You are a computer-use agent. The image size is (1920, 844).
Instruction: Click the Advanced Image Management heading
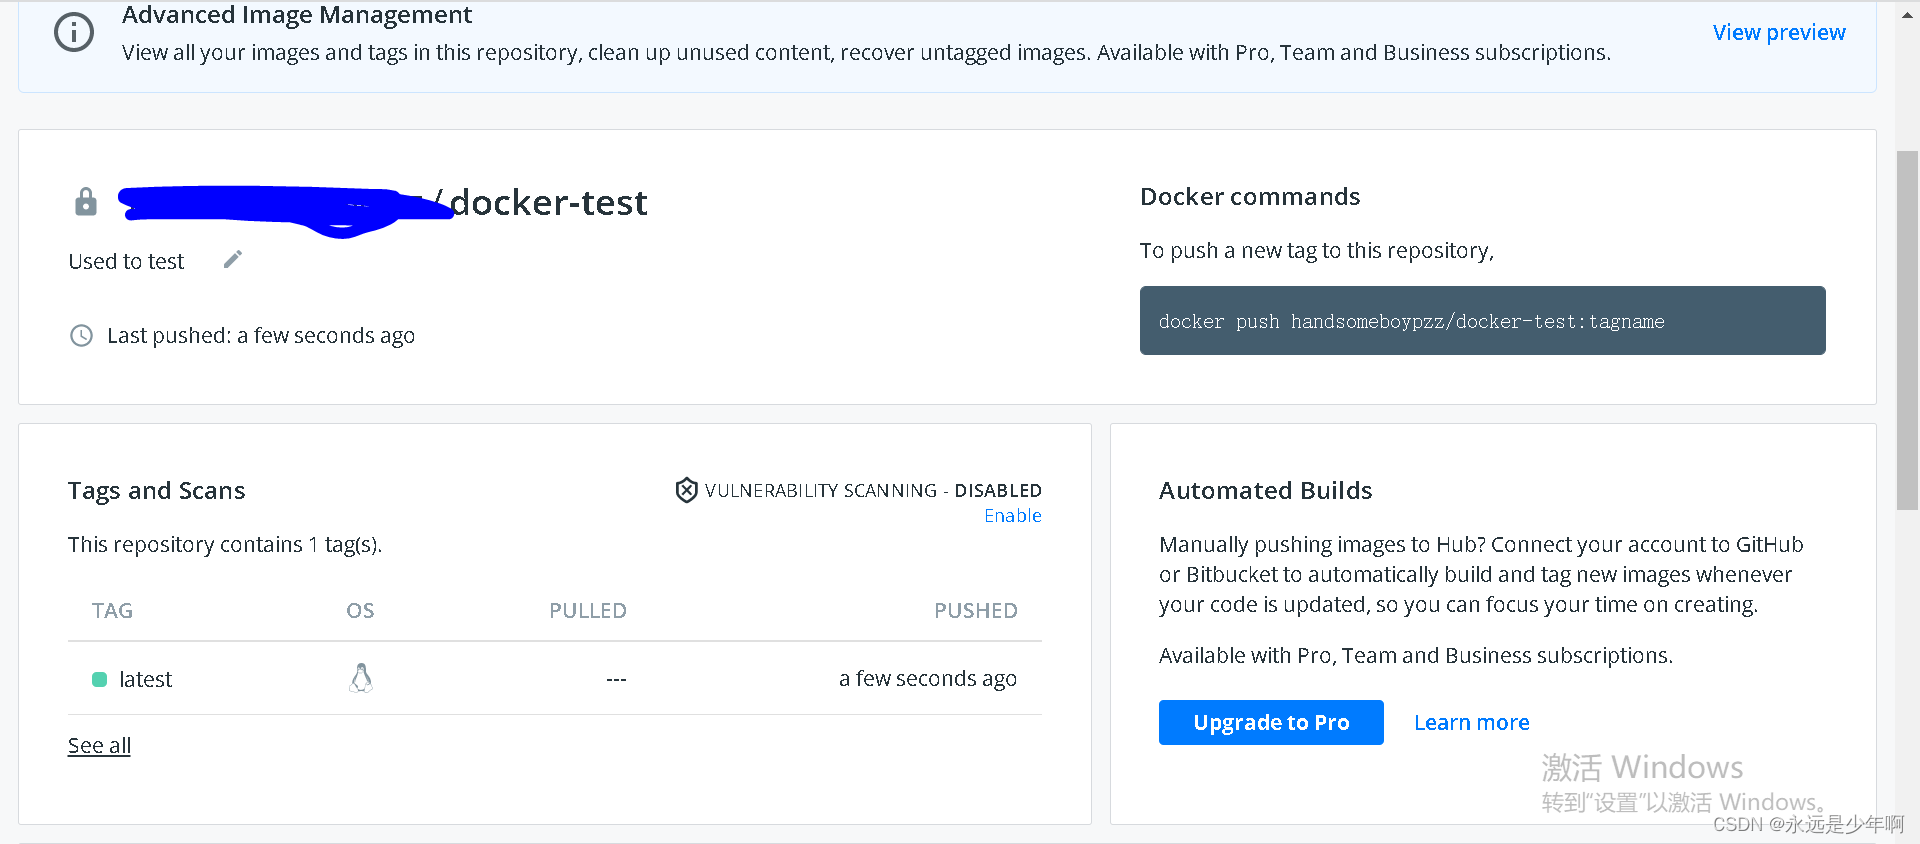click(297, 15)
